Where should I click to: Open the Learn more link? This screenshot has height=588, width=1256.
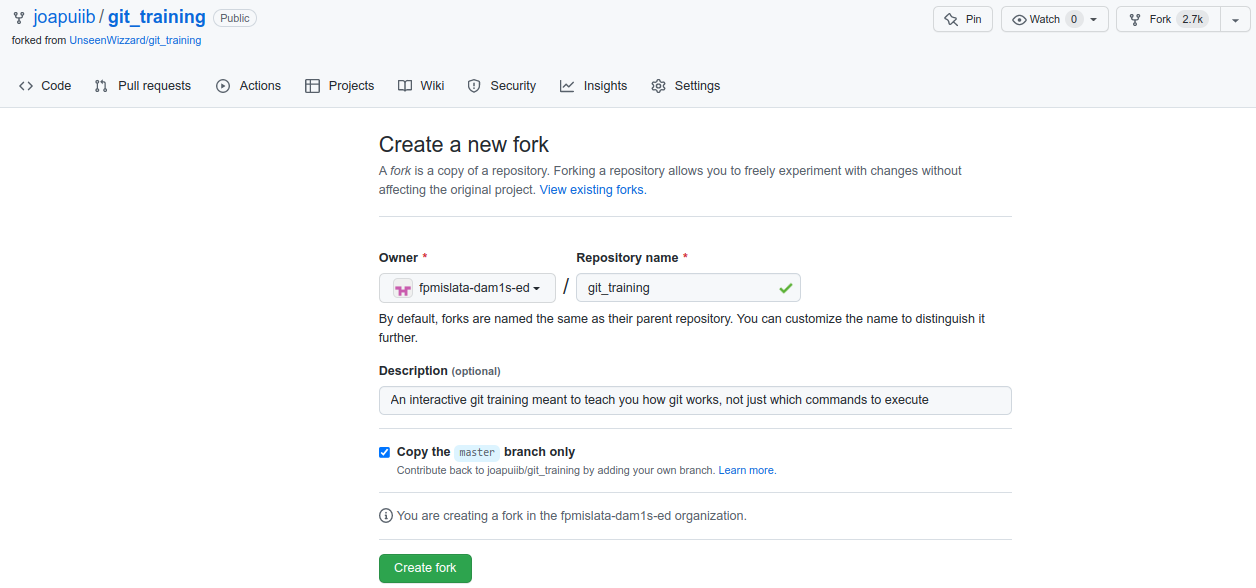[746, 470]
